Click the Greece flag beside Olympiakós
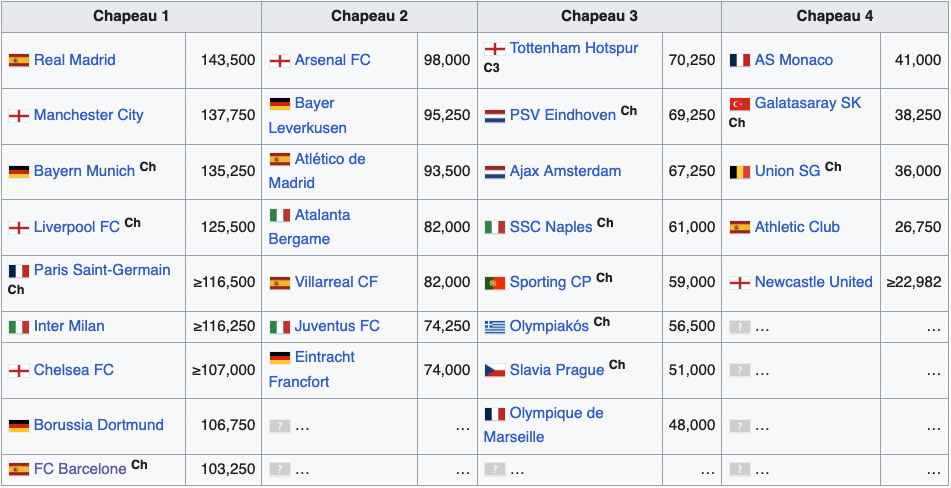This screenshot has height=488, width=951. (495, 327)
